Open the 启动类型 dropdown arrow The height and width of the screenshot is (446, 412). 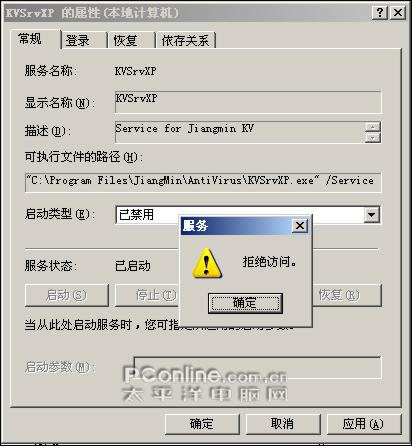(371, 215)
